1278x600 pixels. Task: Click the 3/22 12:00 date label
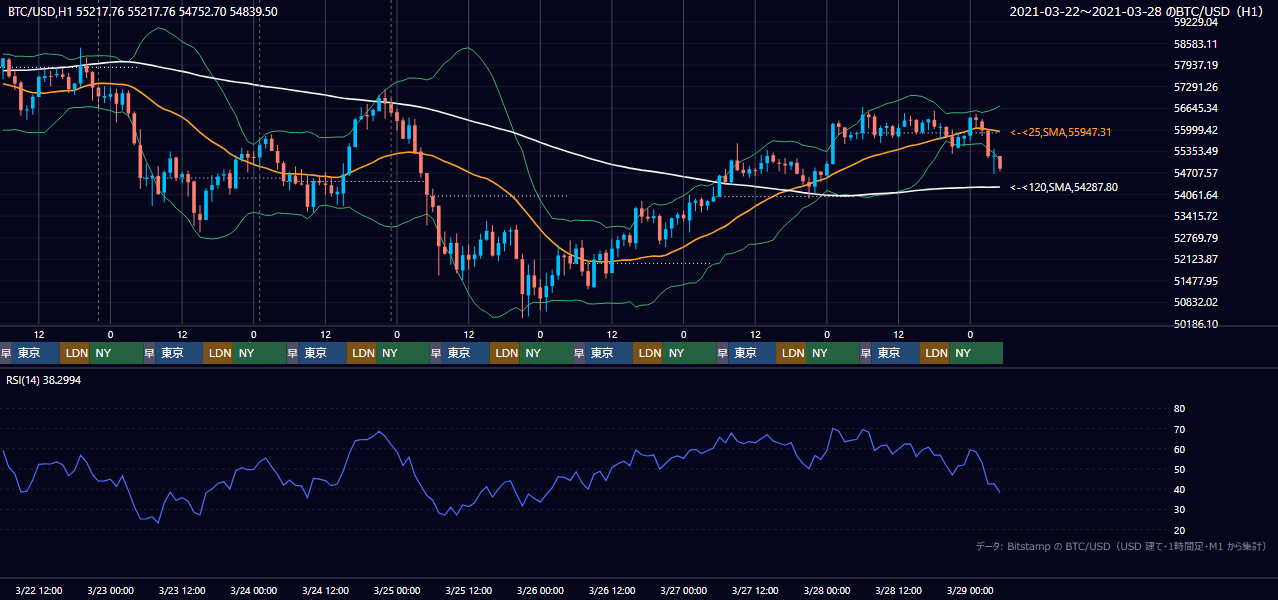tap(39, 590)
